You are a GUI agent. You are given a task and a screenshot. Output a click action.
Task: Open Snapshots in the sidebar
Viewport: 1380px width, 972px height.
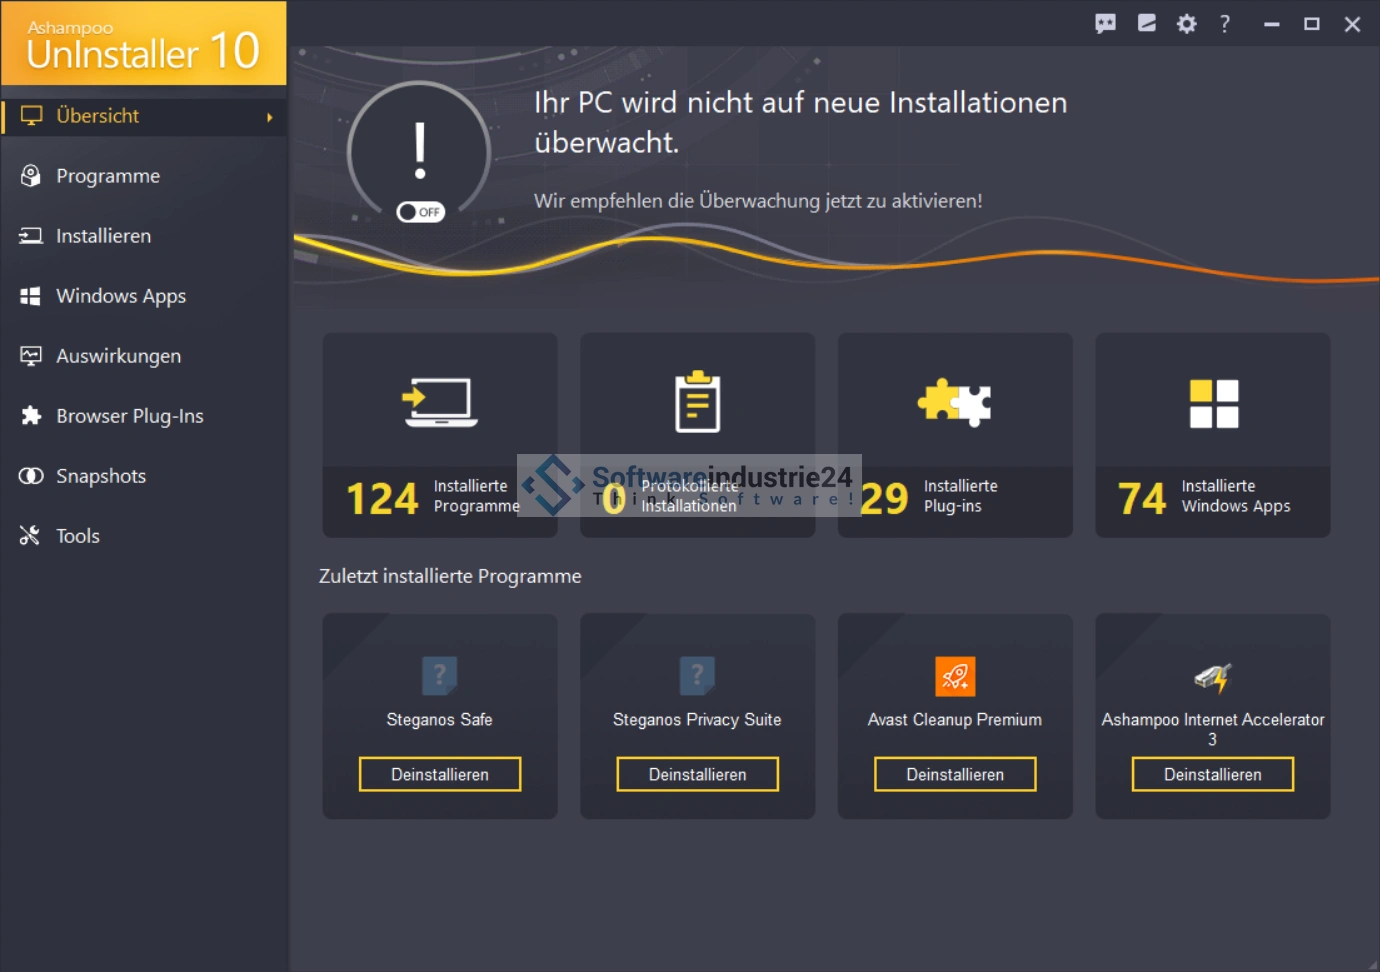coord(101,476)
